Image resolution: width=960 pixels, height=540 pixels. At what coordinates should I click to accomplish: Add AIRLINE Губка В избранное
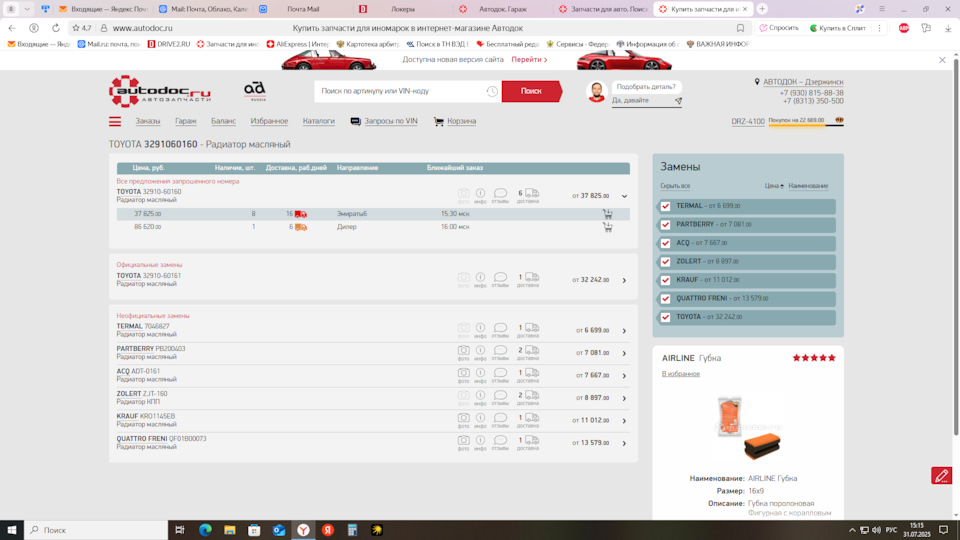pyautogui.click(x=680, y=373)
